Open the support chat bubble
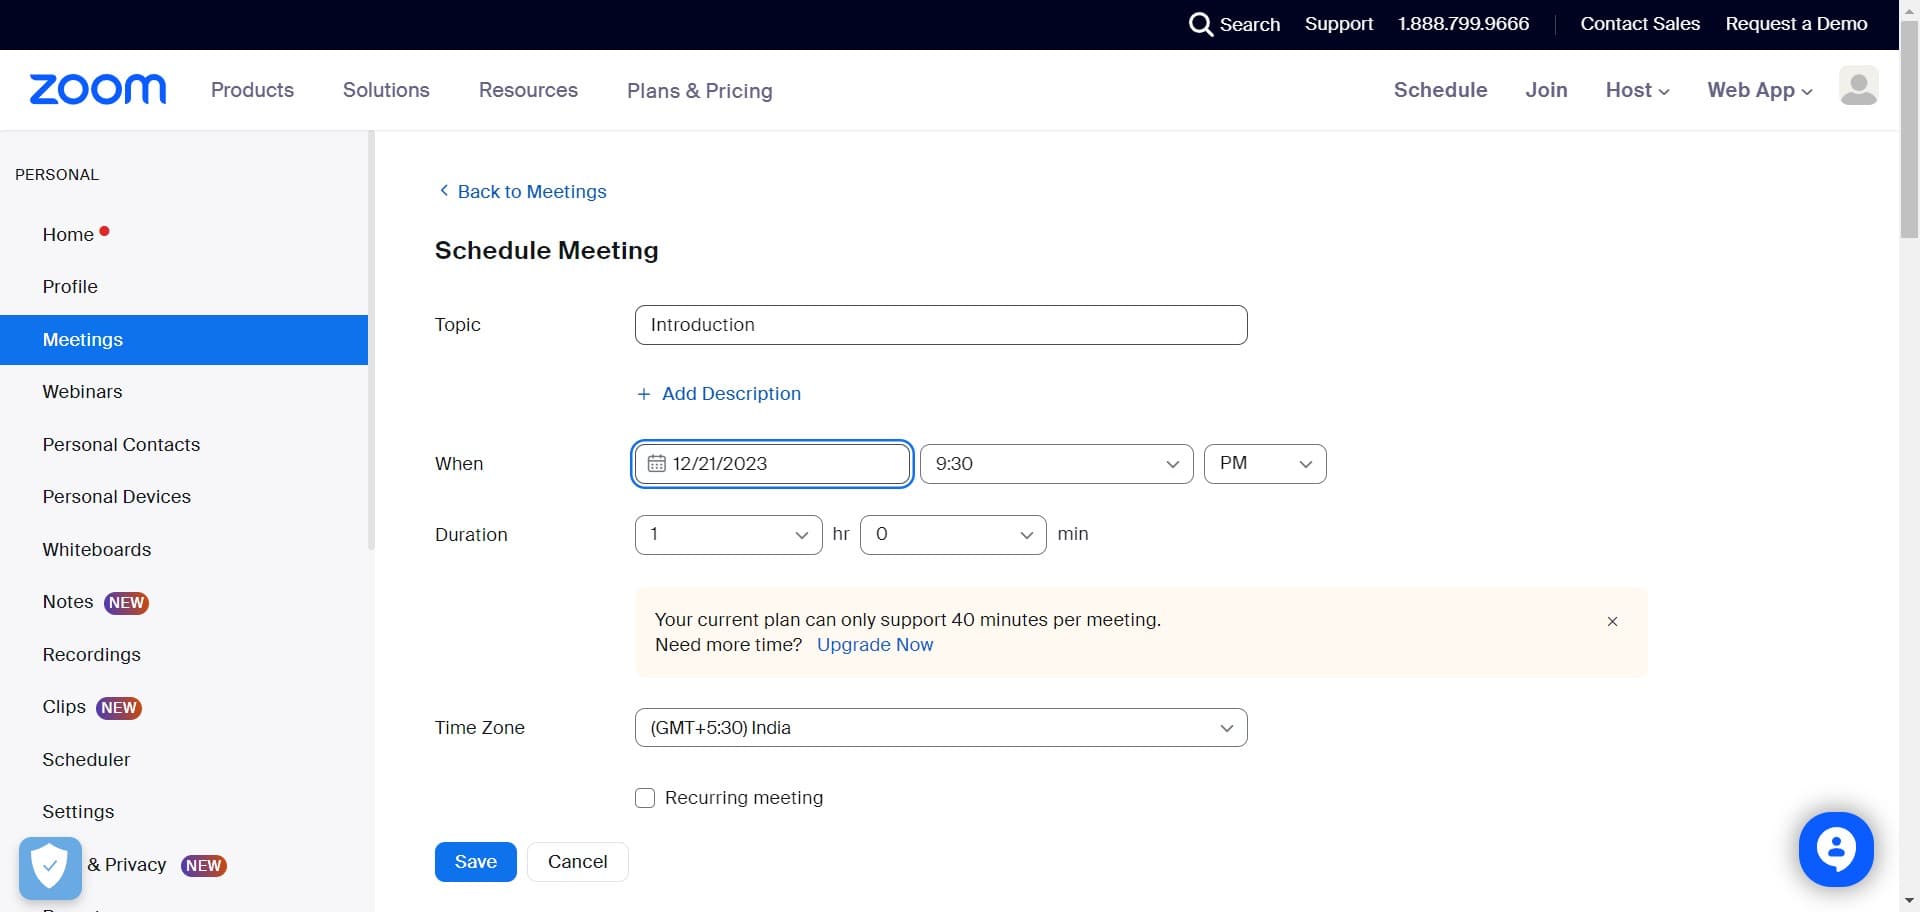The height and width of the screenshot is (912, 1920). point(1835,849)
